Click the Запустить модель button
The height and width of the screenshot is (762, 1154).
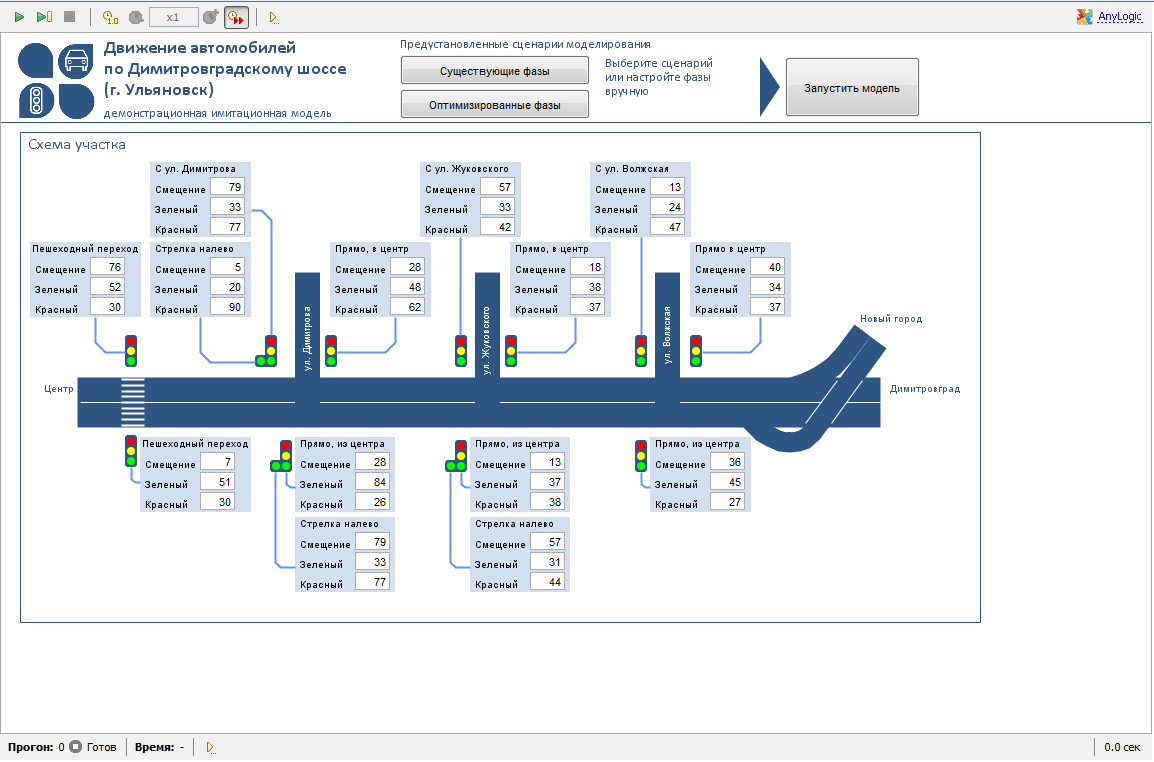point(852,88)
